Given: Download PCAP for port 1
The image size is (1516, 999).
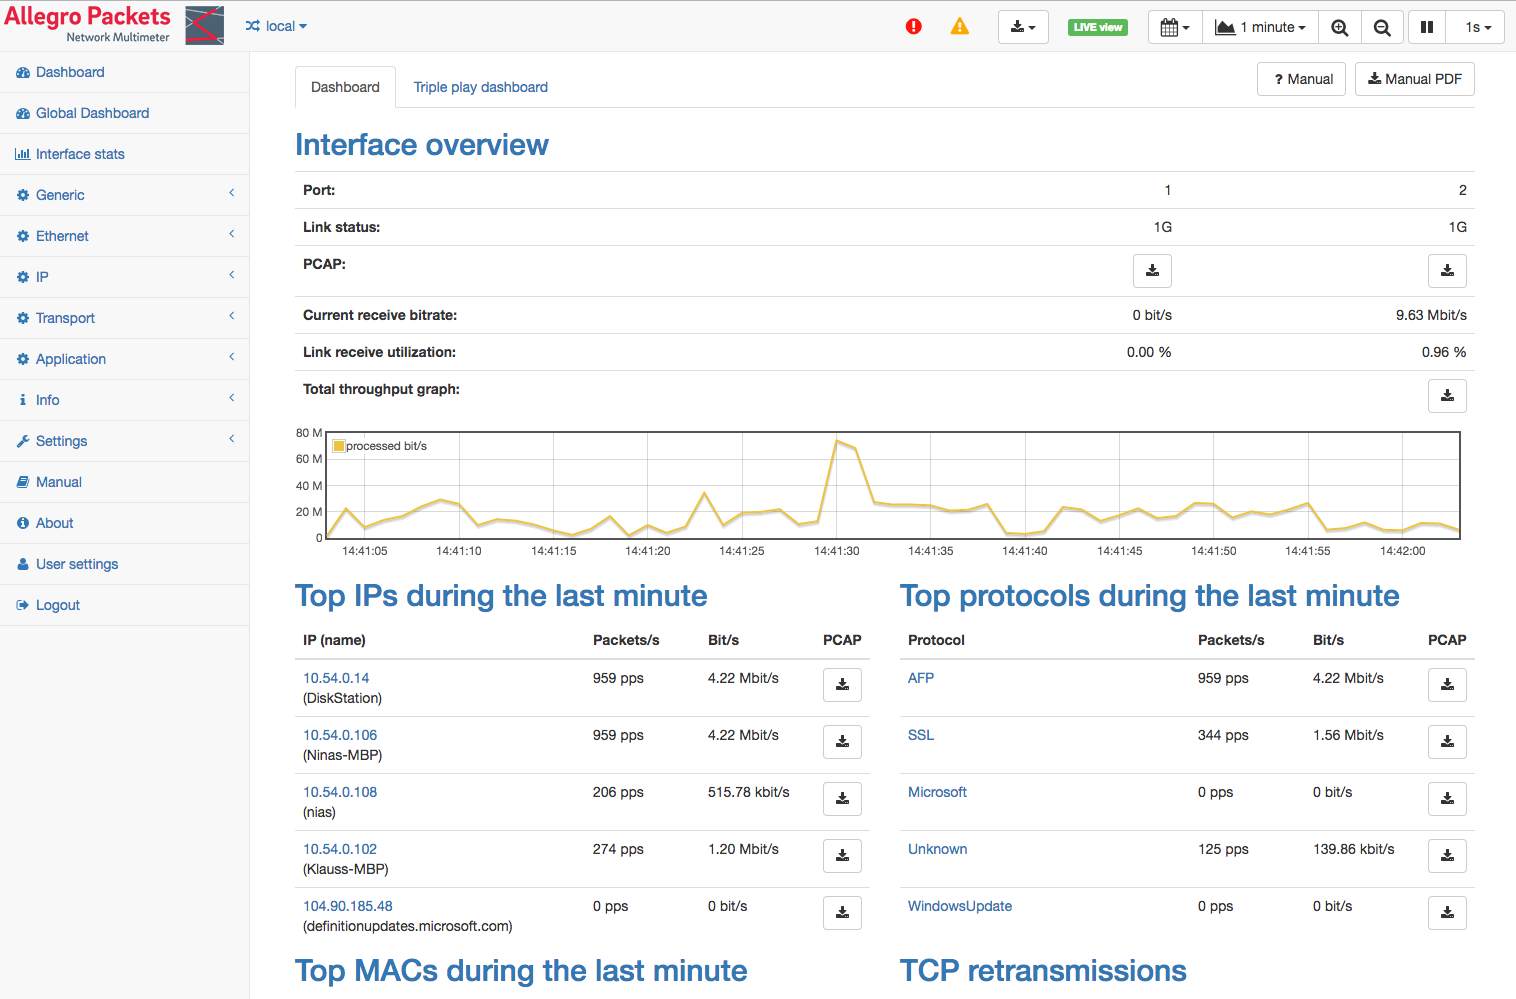Looking at the screenshot, I should 1152,271.
